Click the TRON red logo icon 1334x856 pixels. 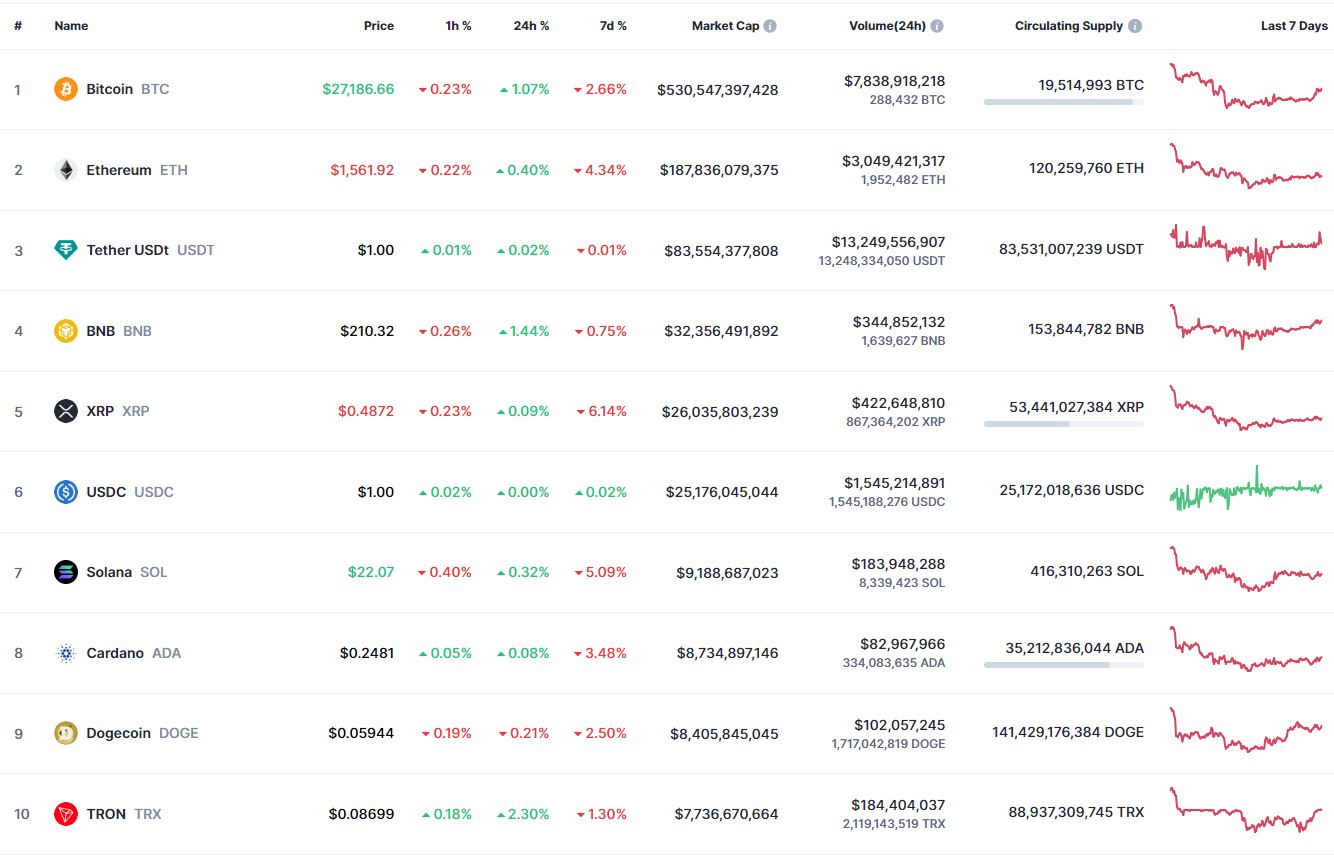coord(65,814)
